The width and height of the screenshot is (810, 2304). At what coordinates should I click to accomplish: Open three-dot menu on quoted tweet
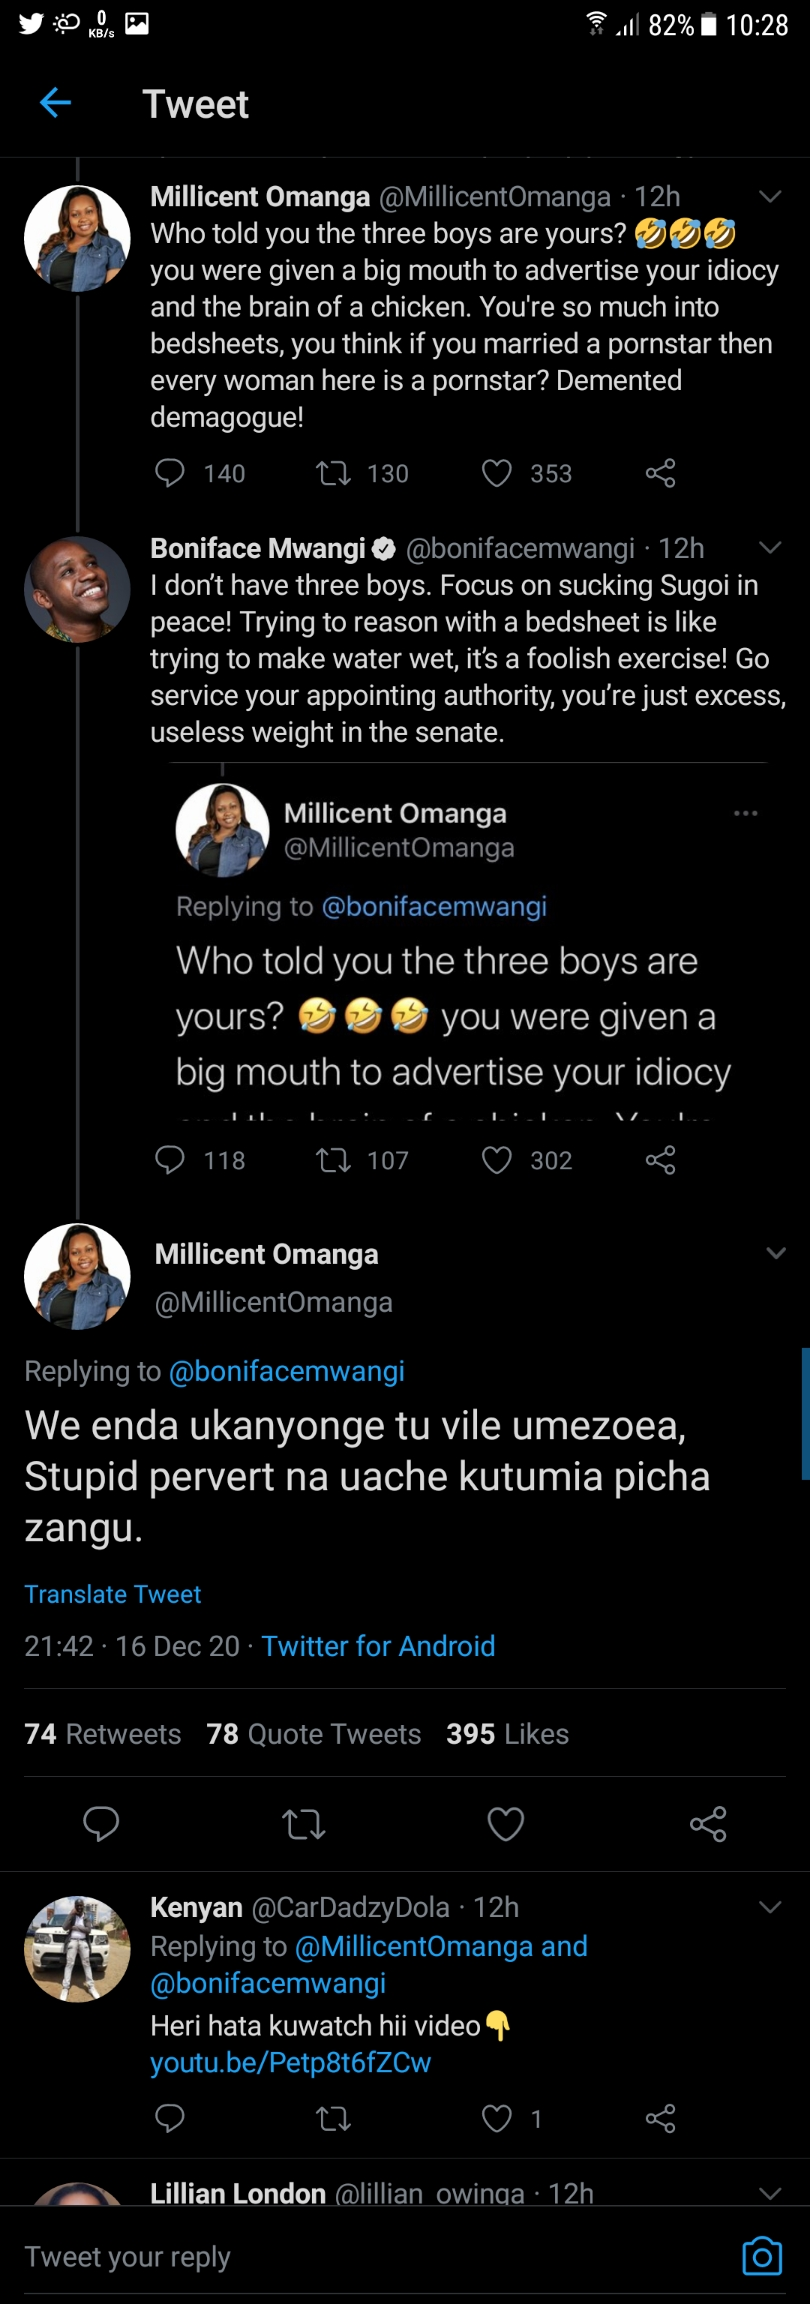(x=745, y=813)
